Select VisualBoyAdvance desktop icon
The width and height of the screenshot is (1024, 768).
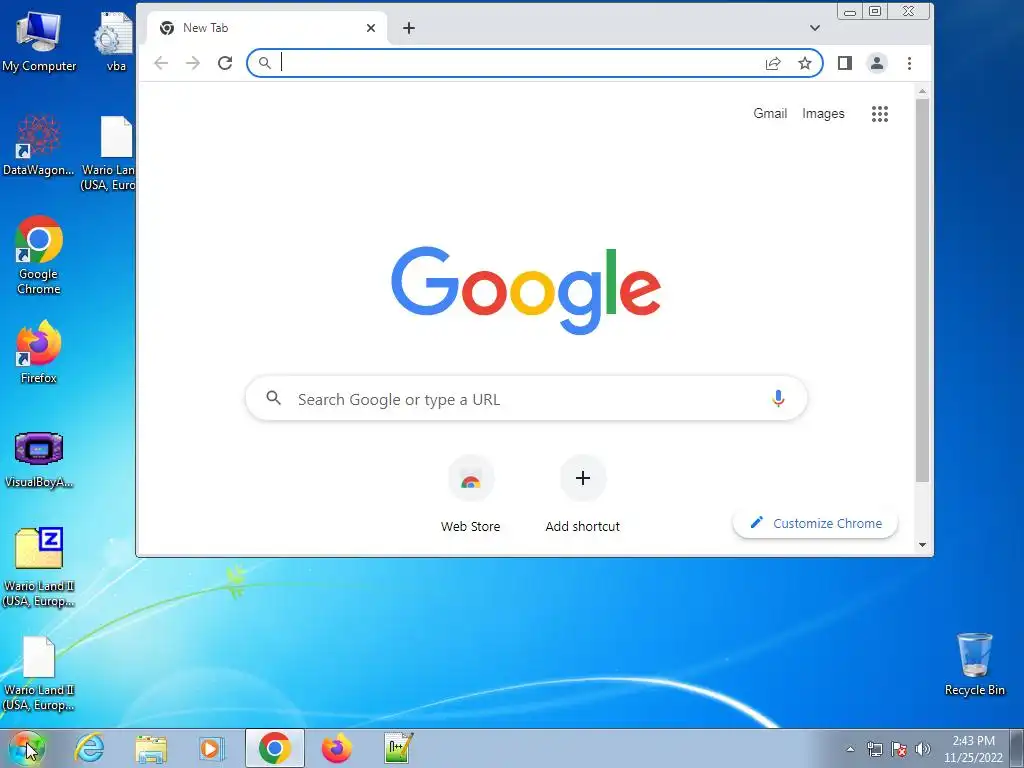(x=39, y=459)
